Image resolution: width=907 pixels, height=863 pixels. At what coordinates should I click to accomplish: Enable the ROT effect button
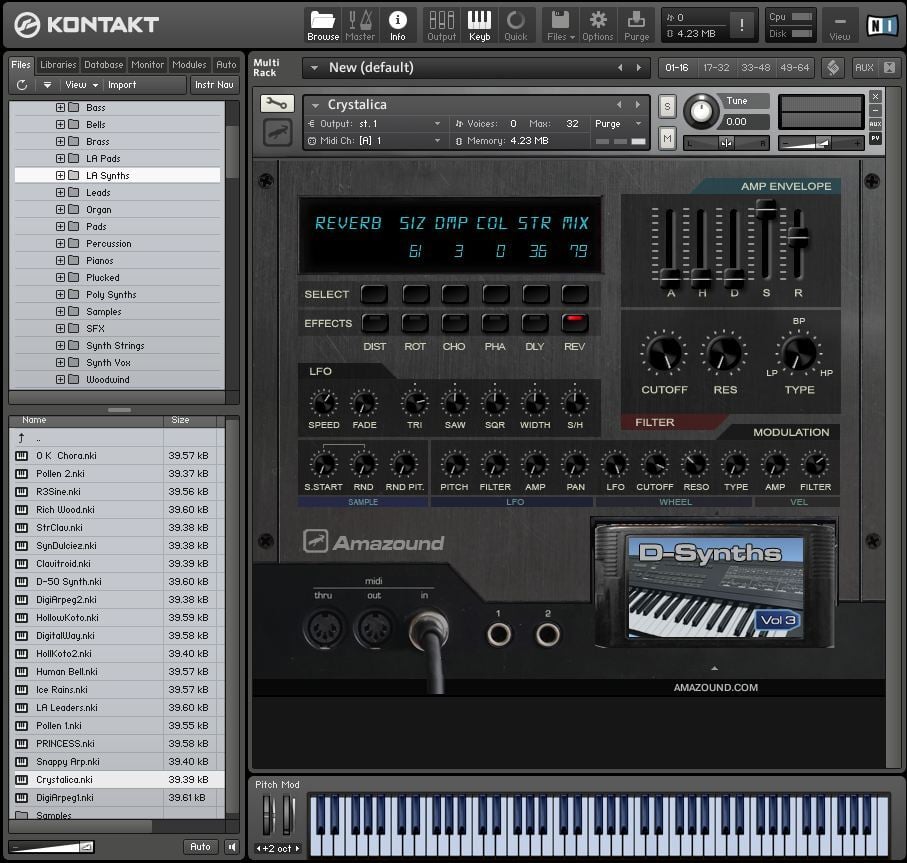click(x=415, y=323)
